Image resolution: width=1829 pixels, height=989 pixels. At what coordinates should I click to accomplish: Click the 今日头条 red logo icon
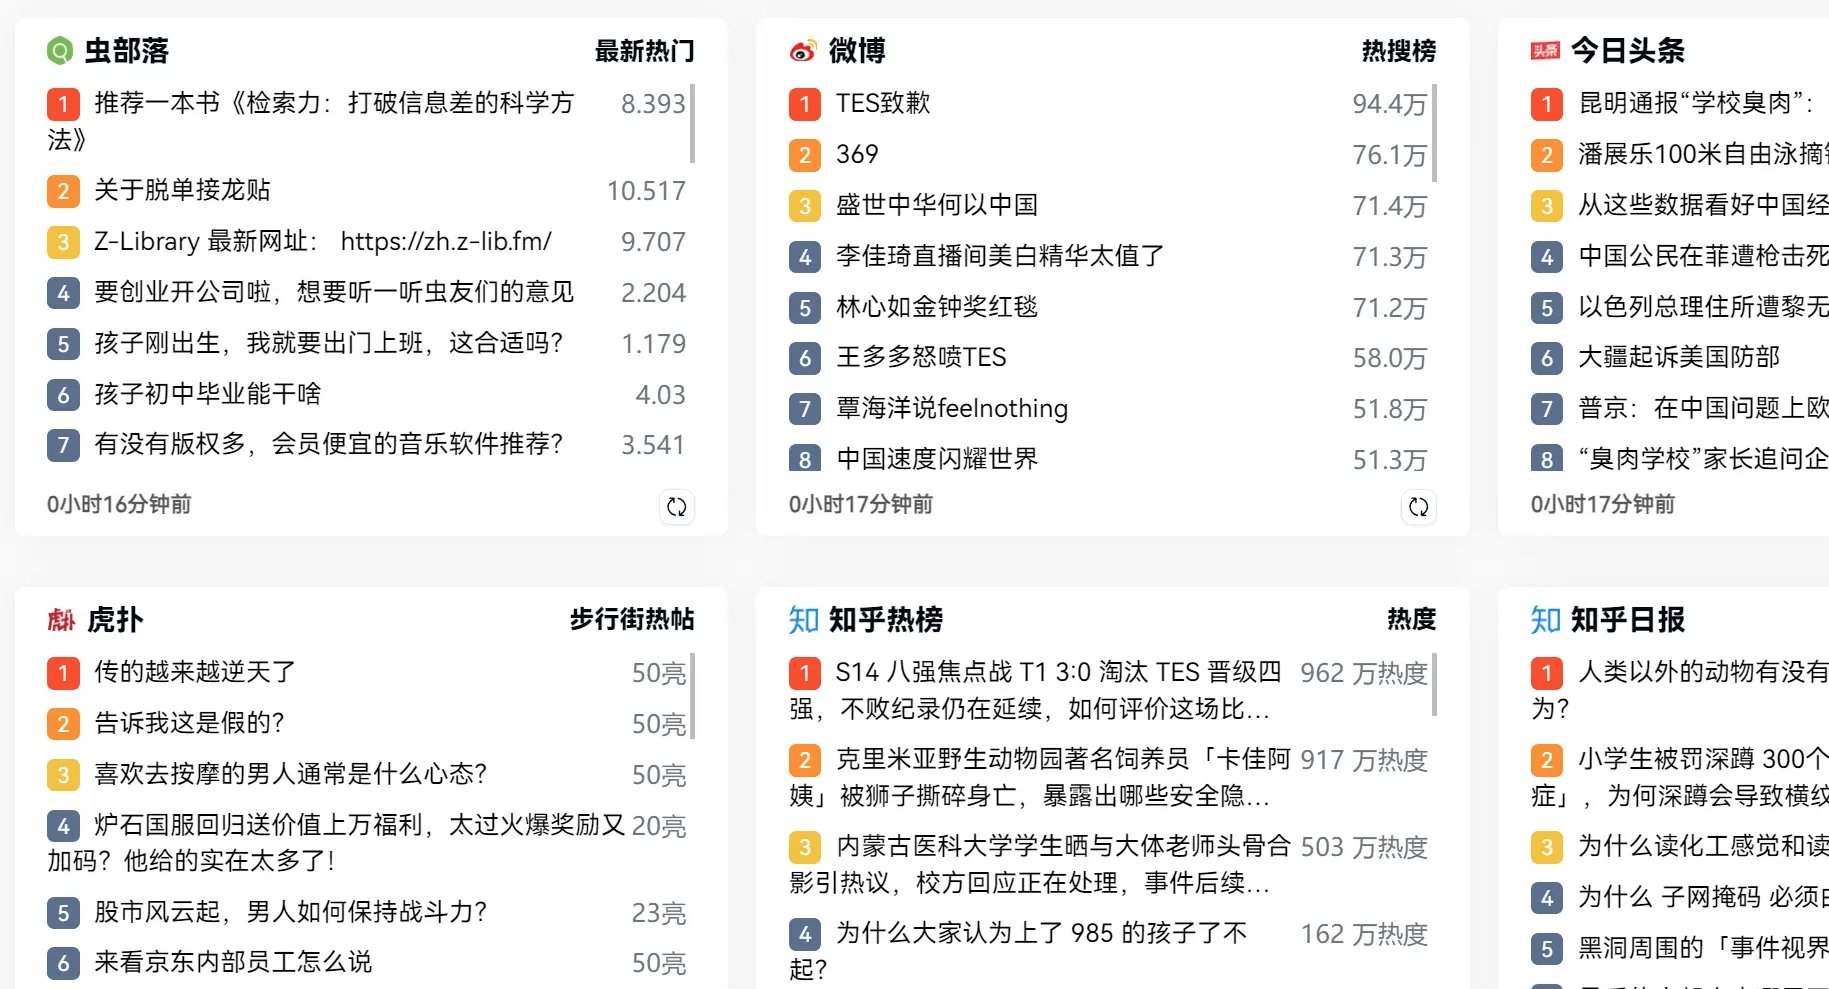(1545, 51)
